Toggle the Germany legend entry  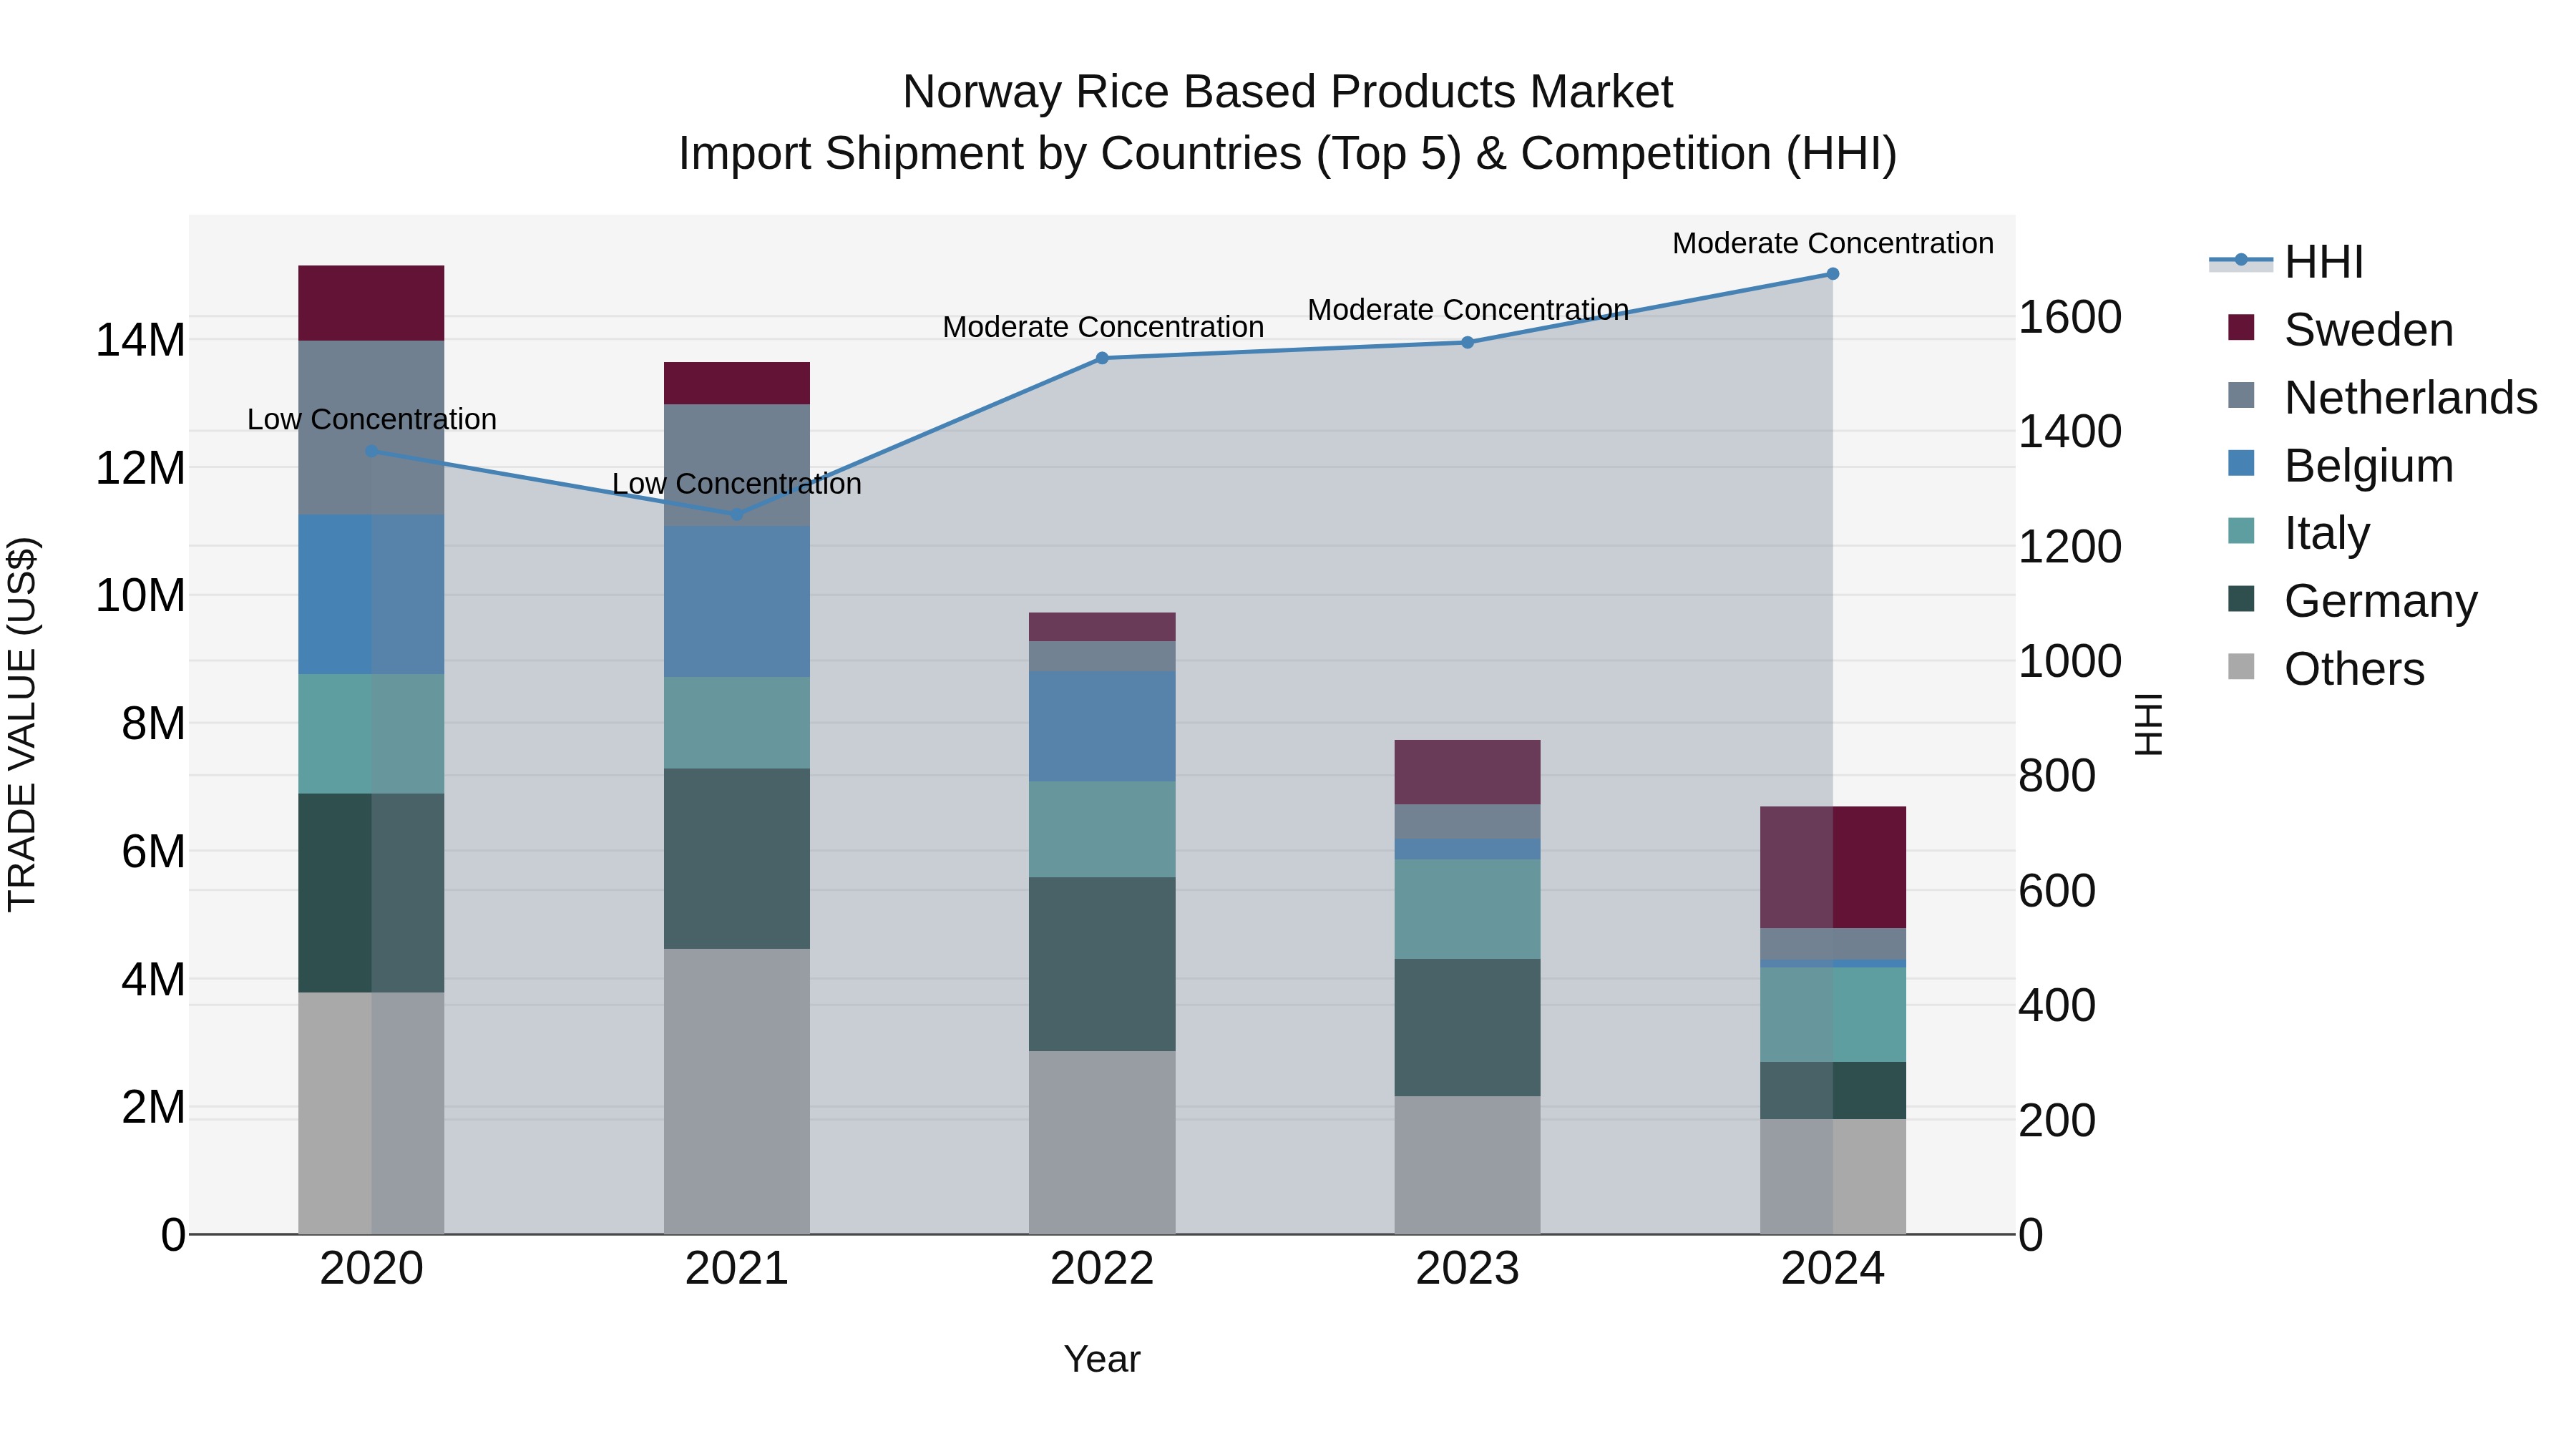tap(2353, 601)
